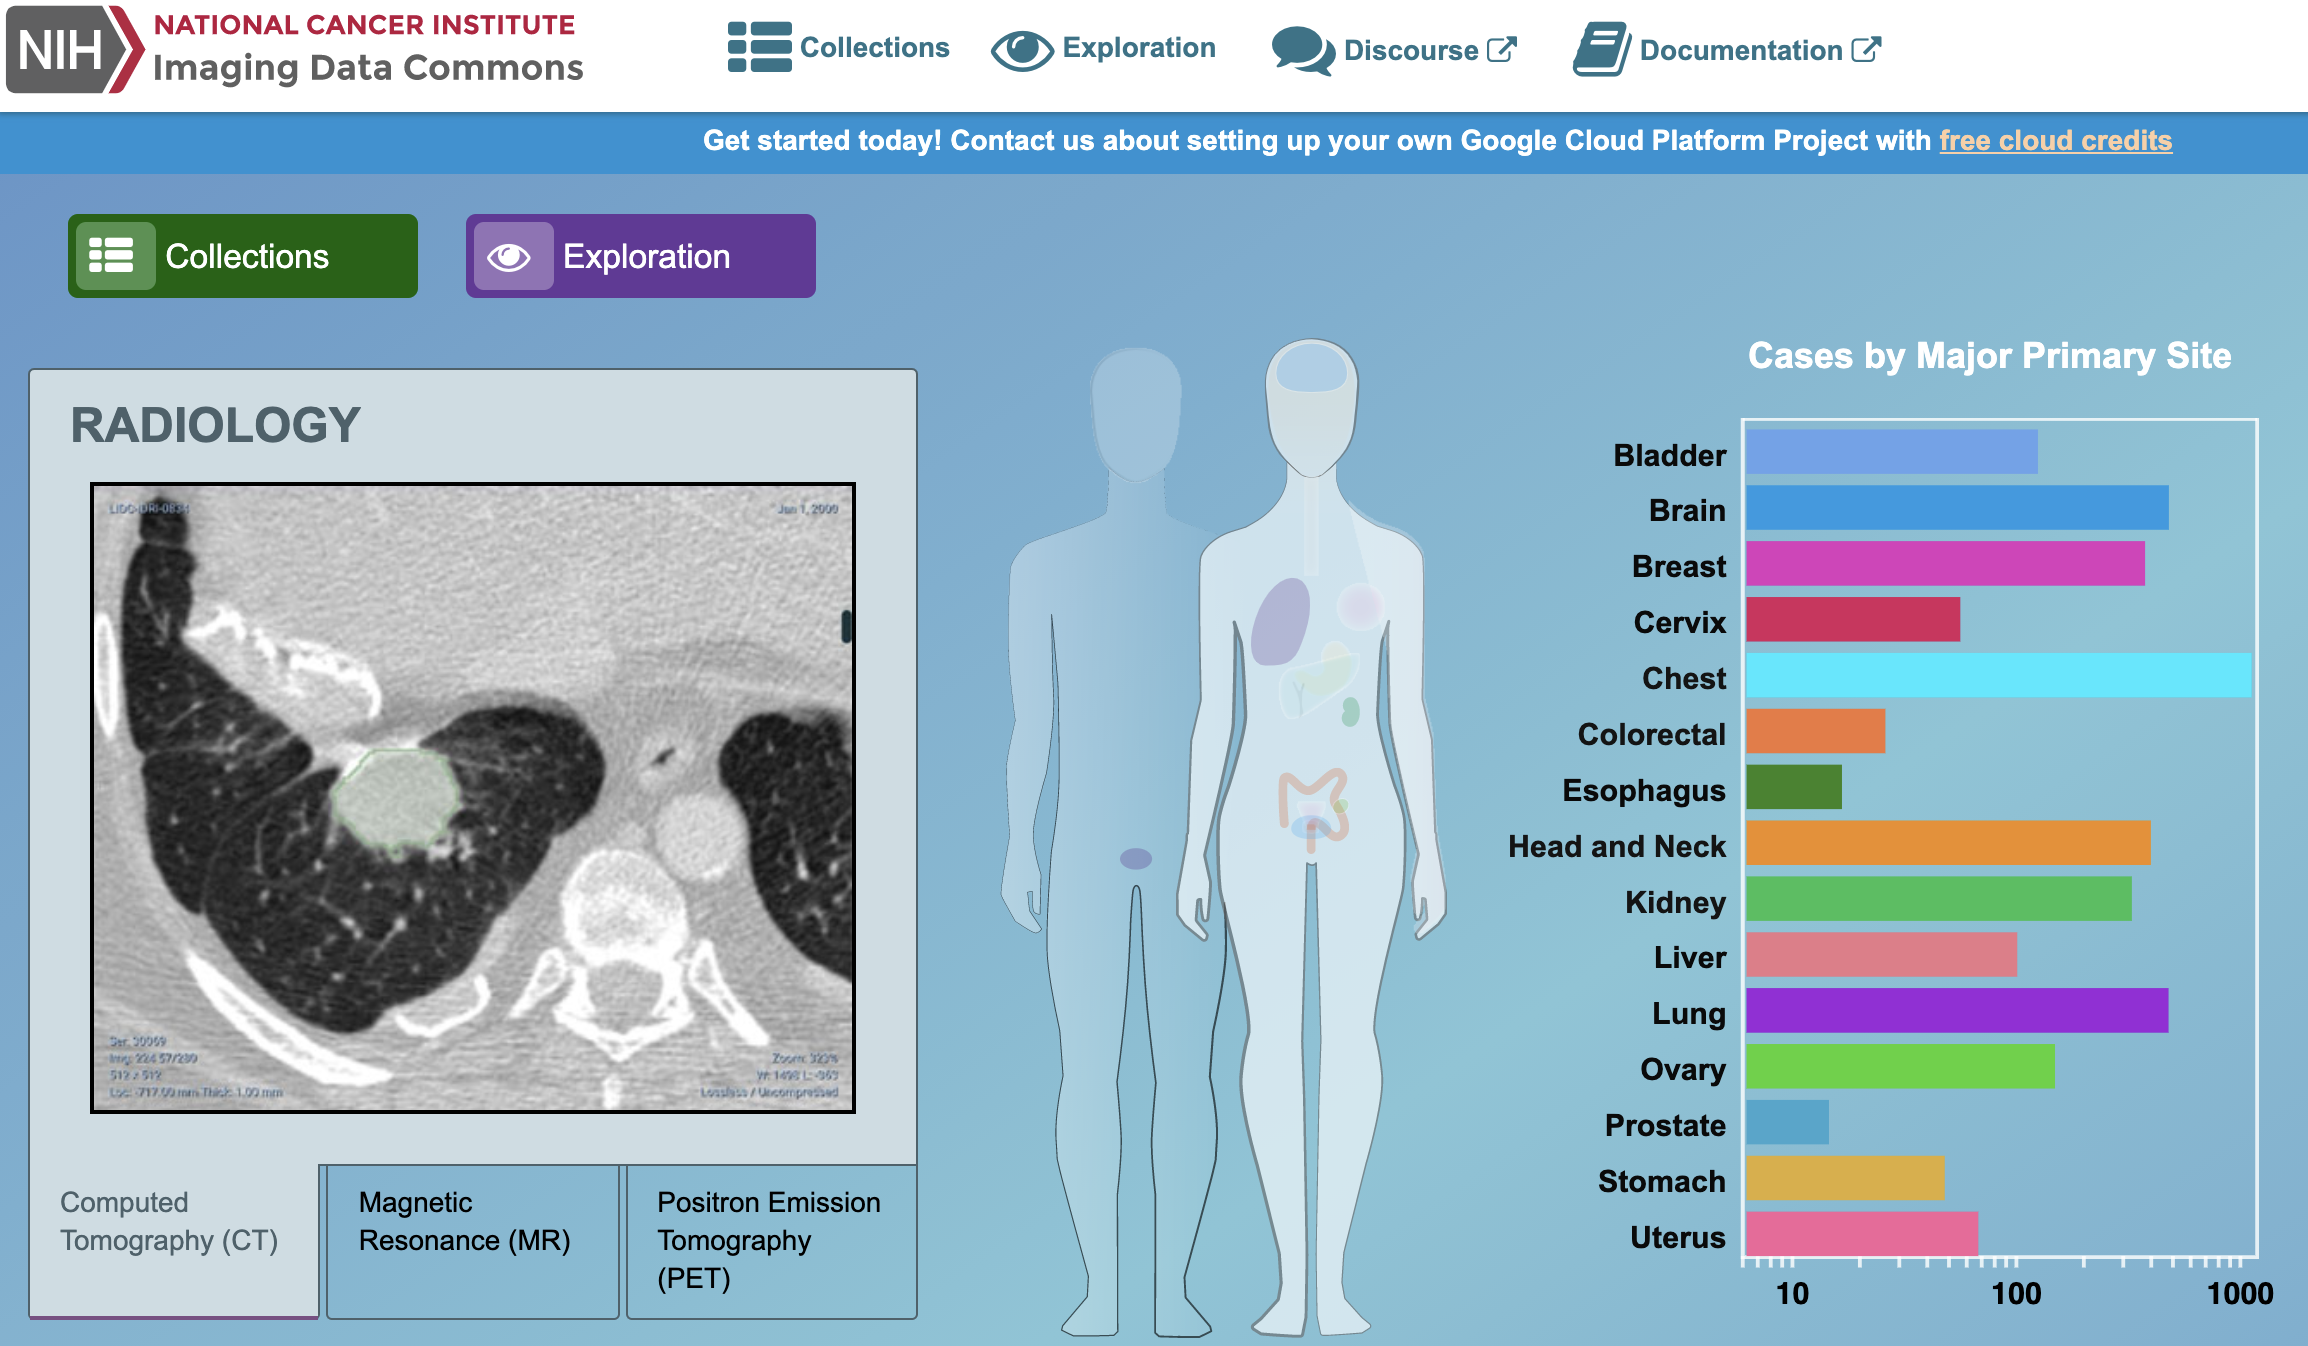The height and width of the screenshot is (1346, 2308).
Task: Open the free cloud credits link
Action: click(x=2055, y=141)
